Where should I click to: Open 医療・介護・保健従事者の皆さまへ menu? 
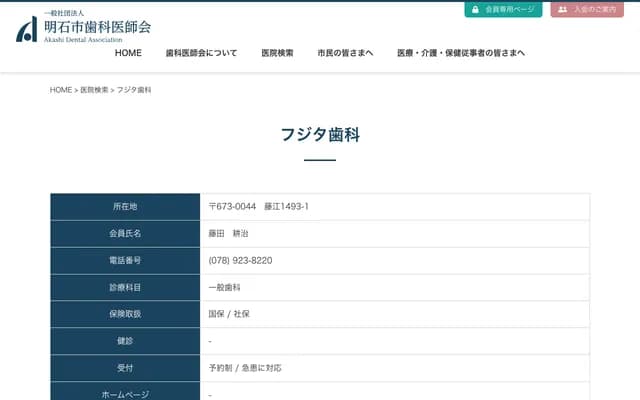[460, 53]
